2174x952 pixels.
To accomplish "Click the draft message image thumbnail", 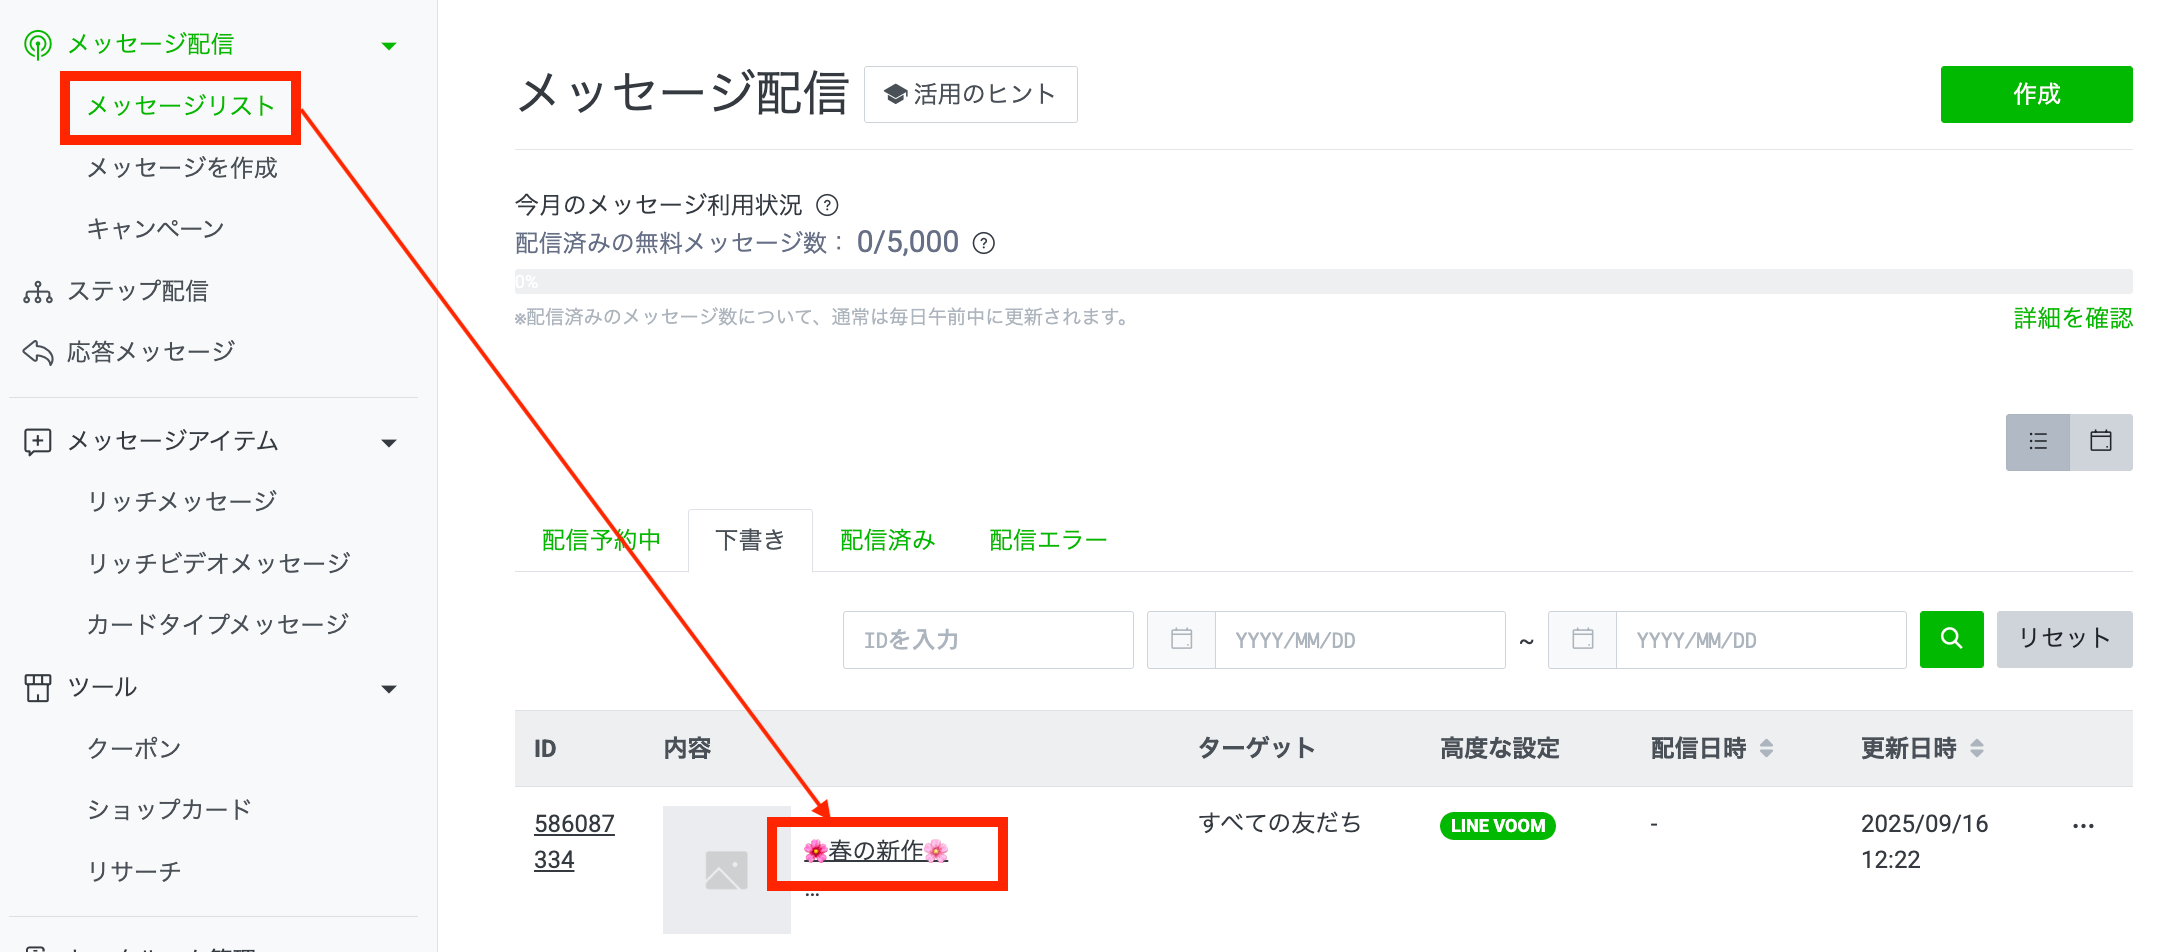I will tap(726, 869).
